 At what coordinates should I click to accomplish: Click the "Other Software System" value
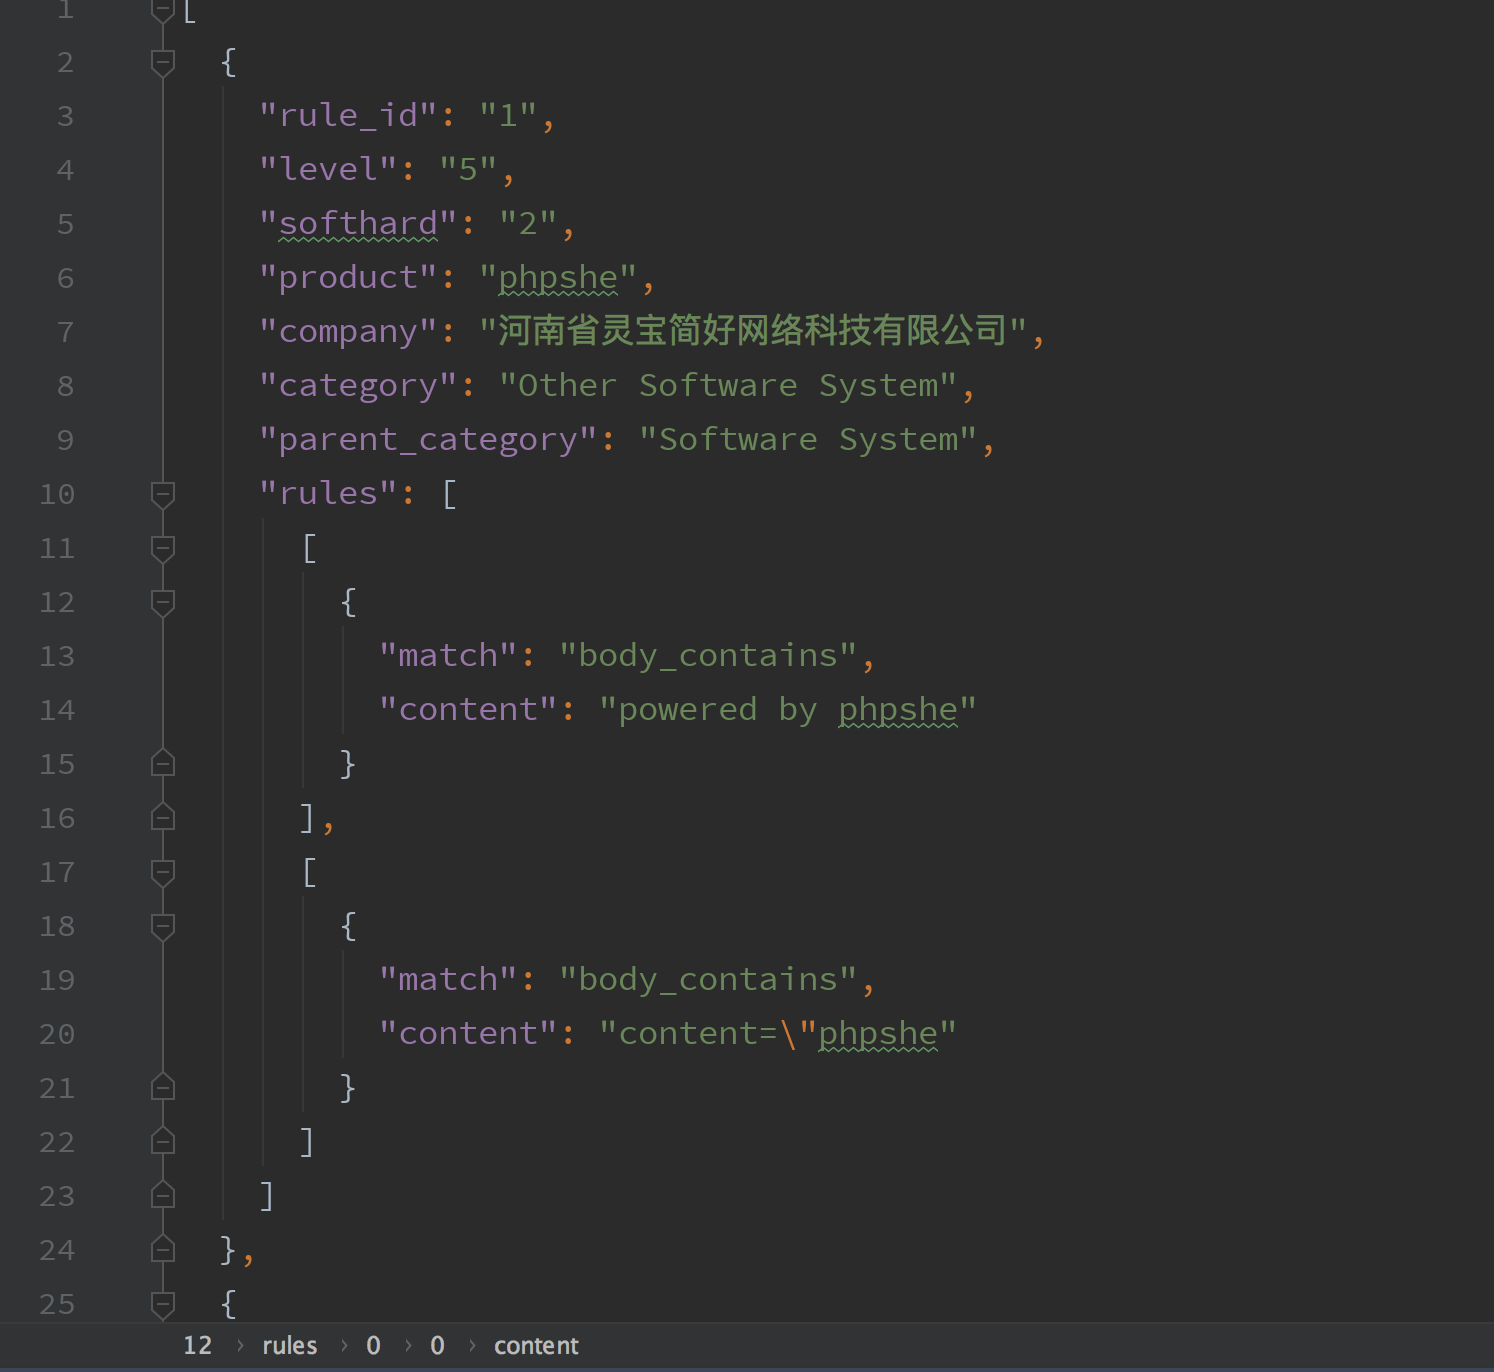728,386
